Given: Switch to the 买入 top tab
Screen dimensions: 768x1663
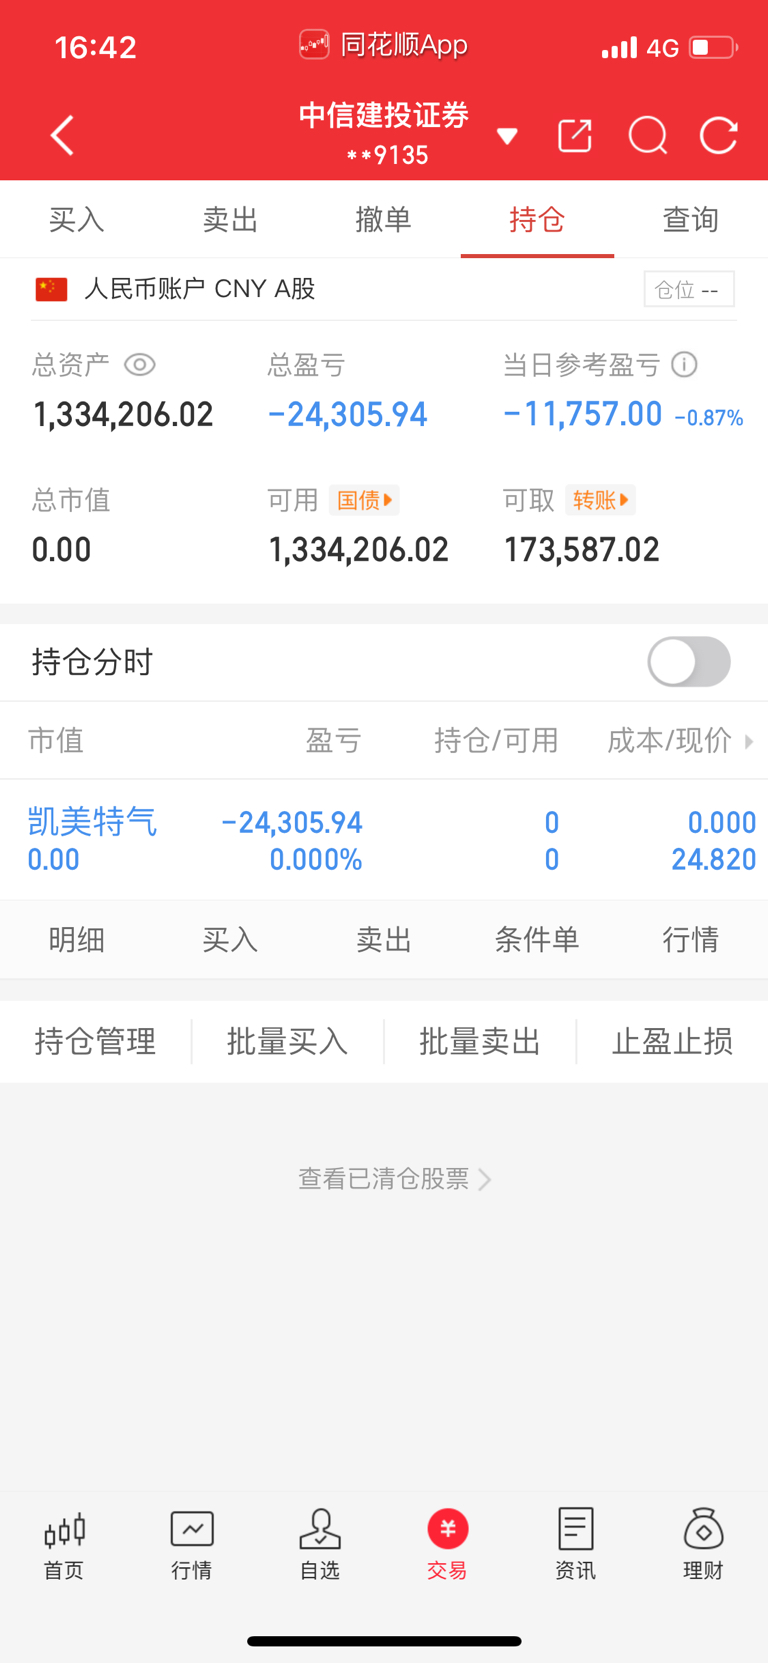Looking at the screenshot, I should point(77,219).
